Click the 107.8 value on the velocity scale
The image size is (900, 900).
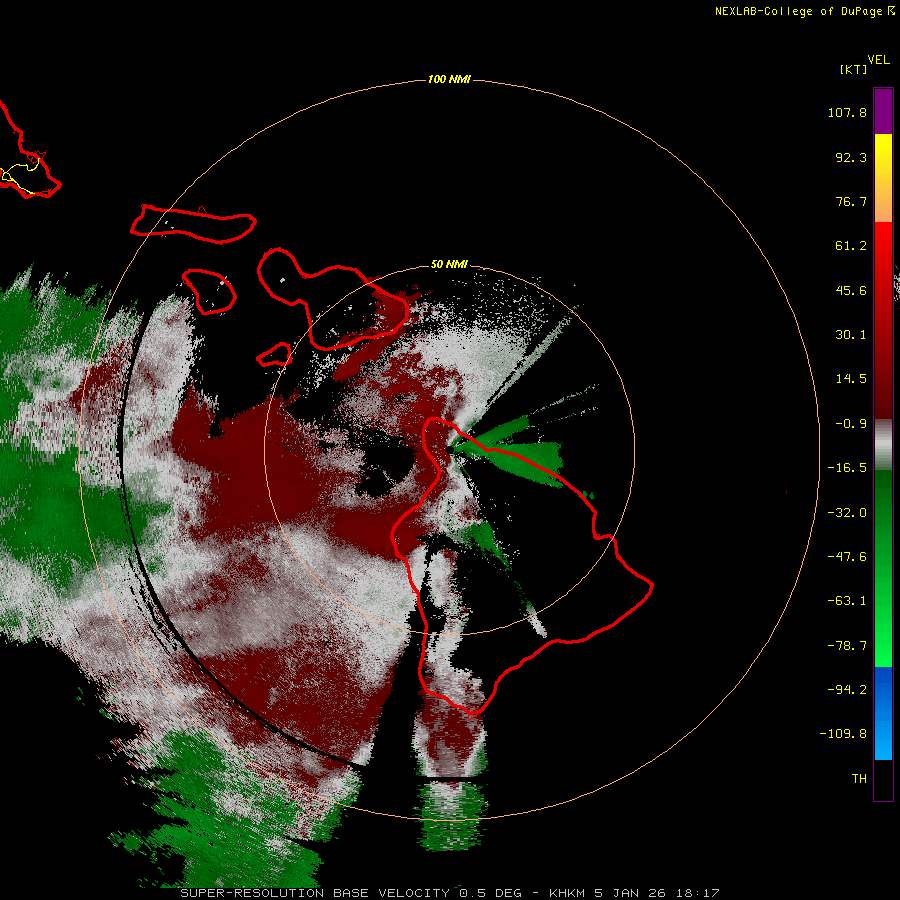point(847,112)
